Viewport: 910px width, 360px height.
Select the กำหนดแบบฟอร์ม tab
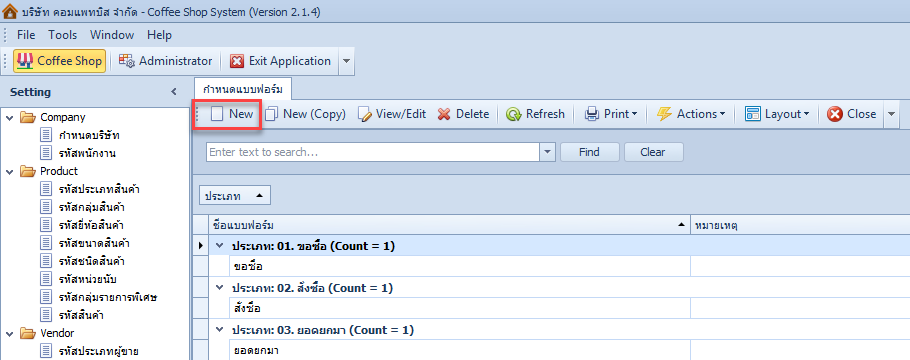click(243, 89)
